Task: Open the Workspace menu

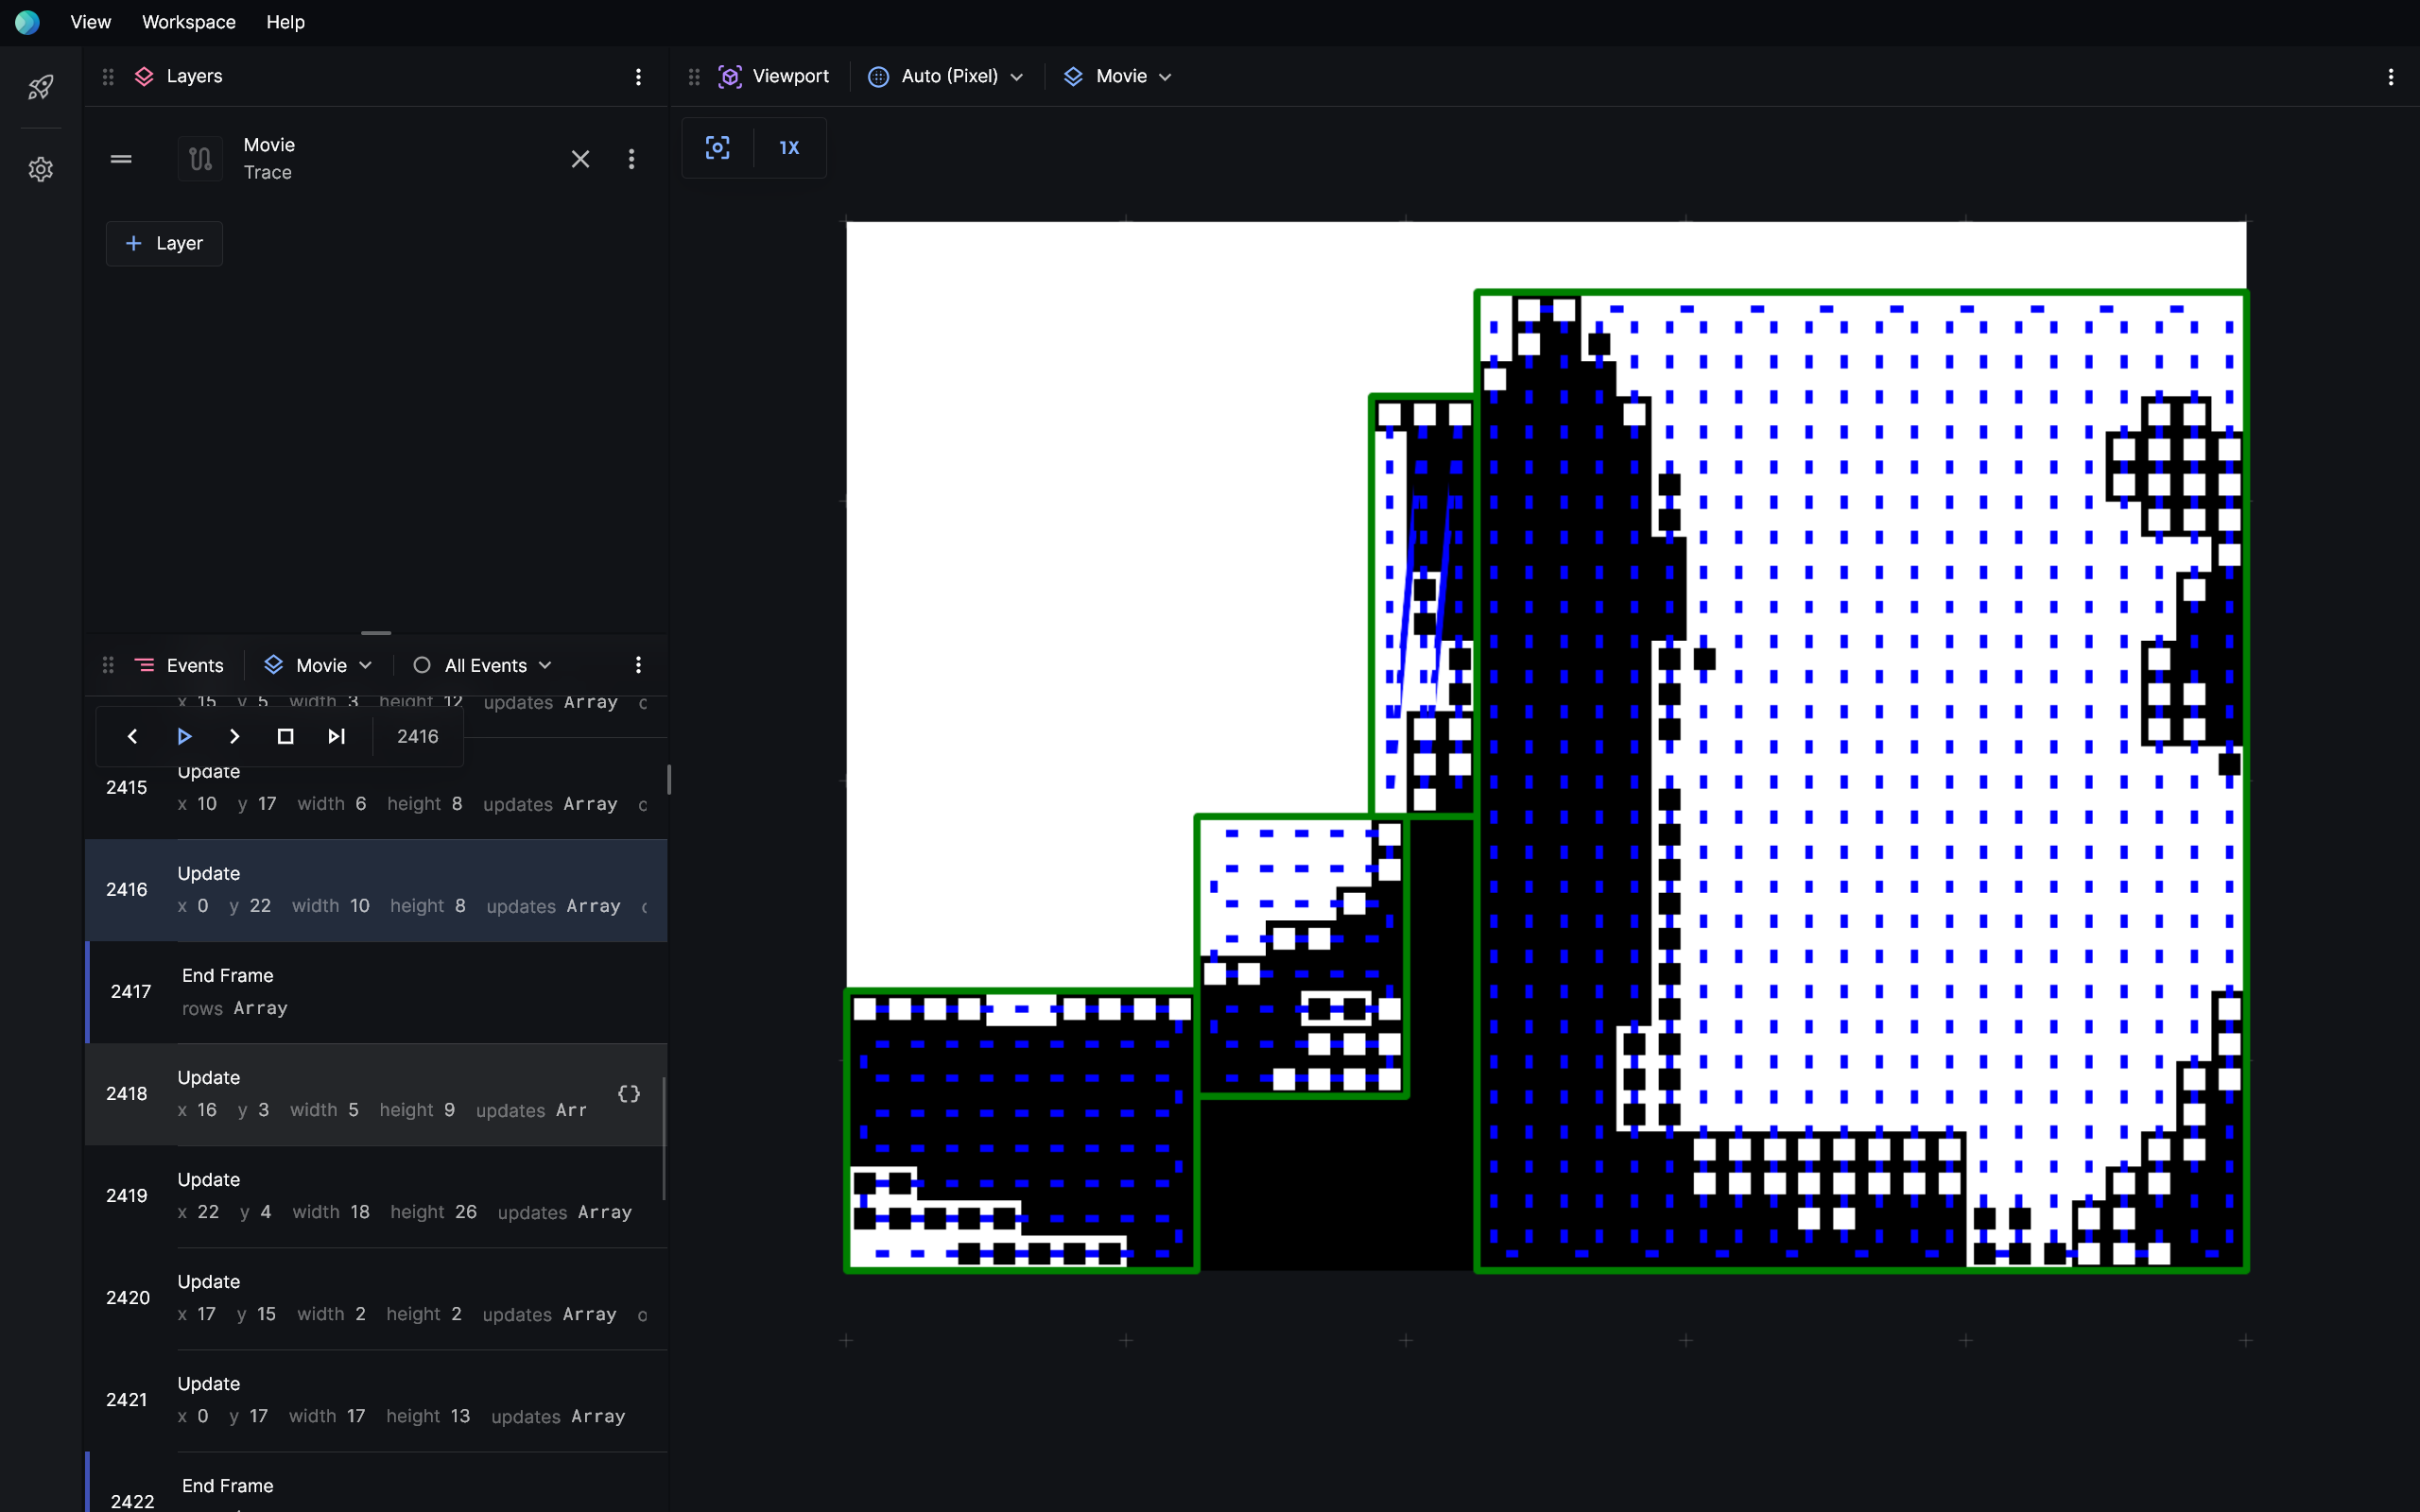Action: click(x=188, y=22)
